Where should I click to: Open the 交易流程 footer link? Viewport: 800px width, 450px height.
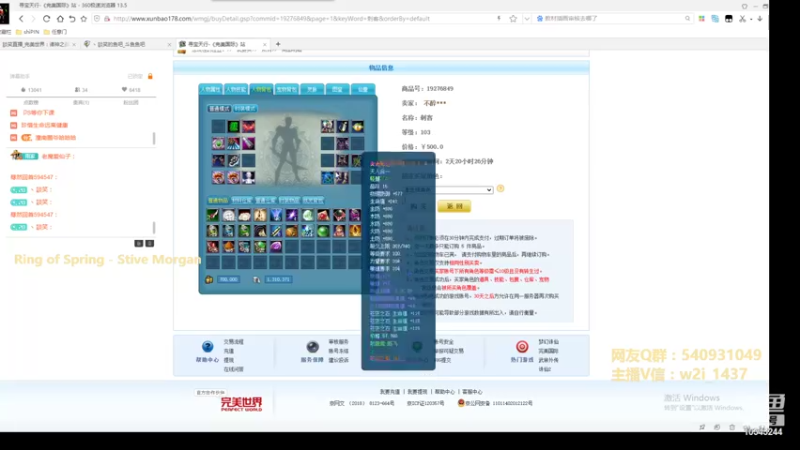point(234,342)
